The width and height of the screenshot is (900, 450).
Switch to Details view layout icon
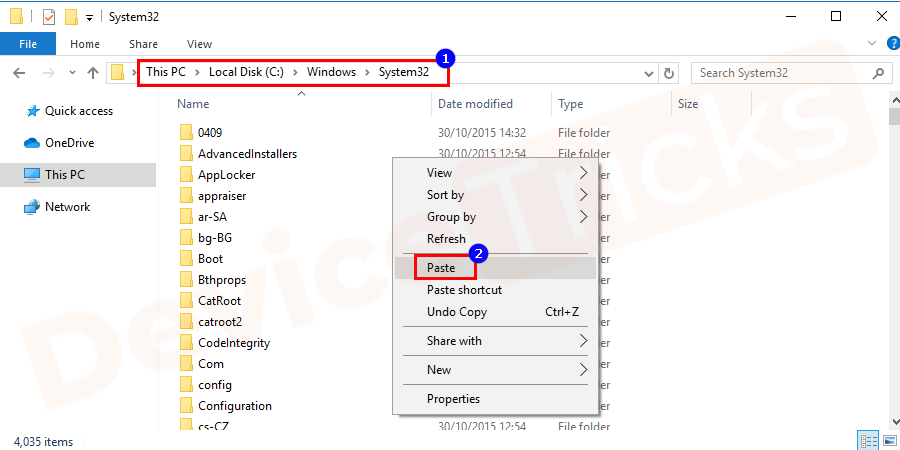(x=868, y=441)
